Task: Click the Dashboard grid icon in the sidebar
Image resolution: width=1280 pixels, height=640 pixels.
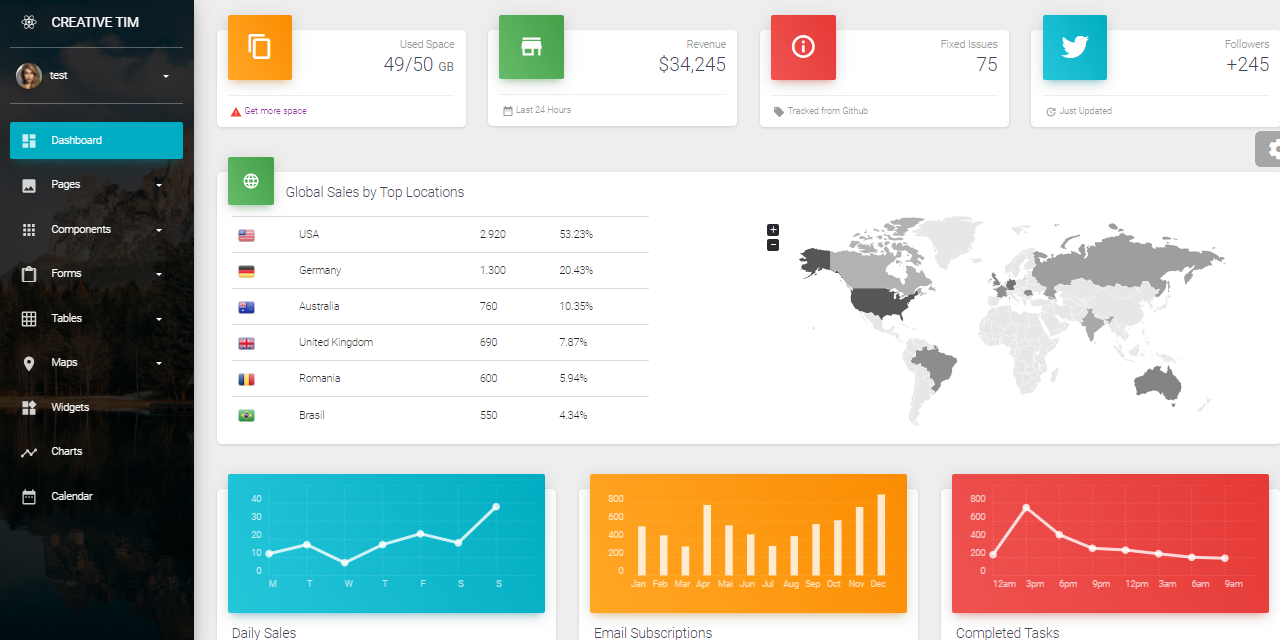Action: pyautogui.click(x=30, y=140)
